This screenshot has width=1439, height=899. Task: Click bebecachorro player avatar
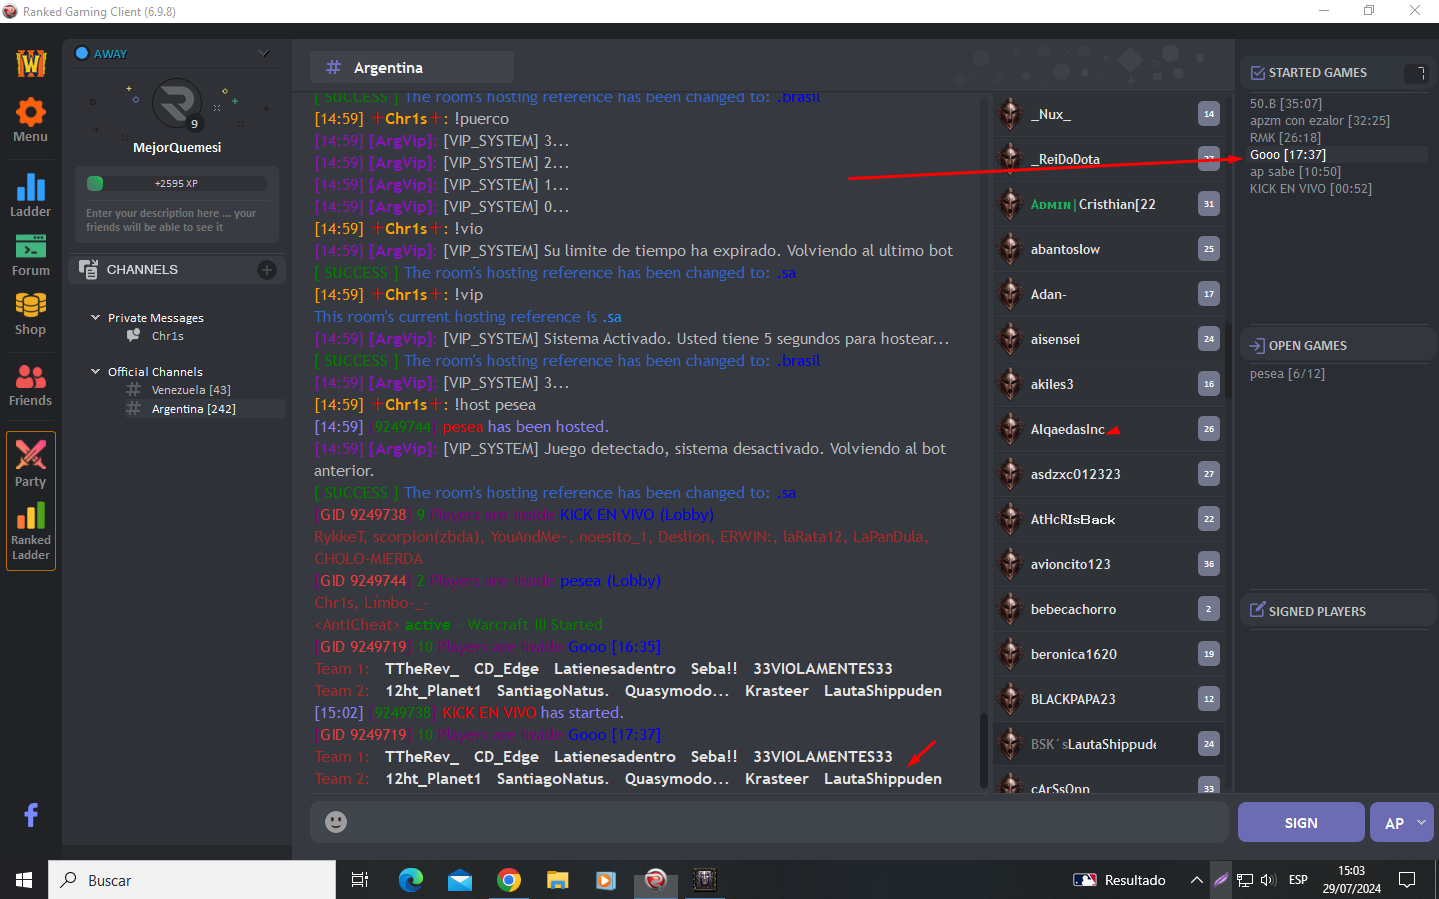click(1010, 609)
